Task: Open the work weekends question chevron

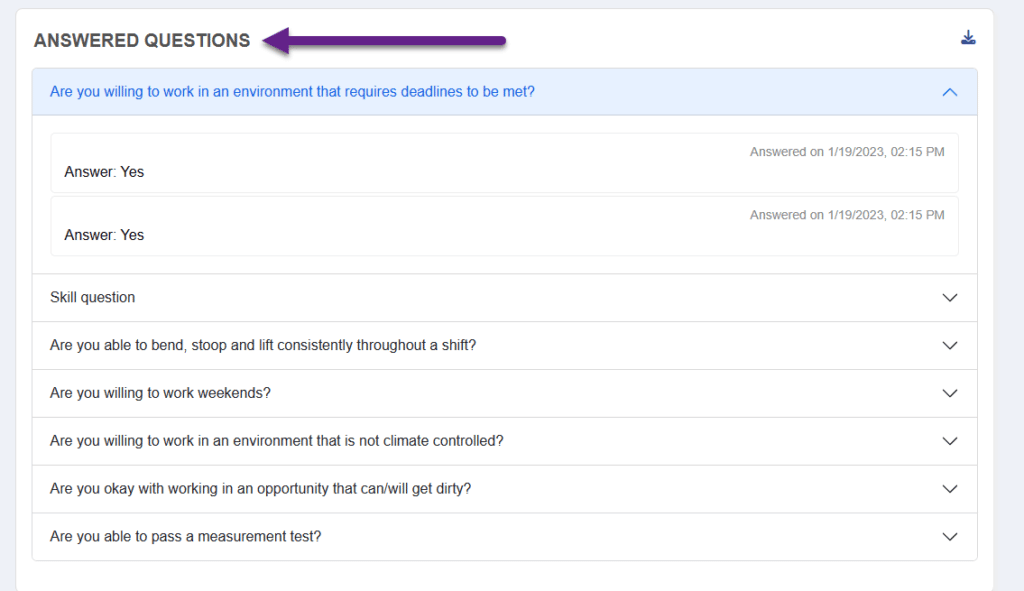Action: tap(949, 392)
